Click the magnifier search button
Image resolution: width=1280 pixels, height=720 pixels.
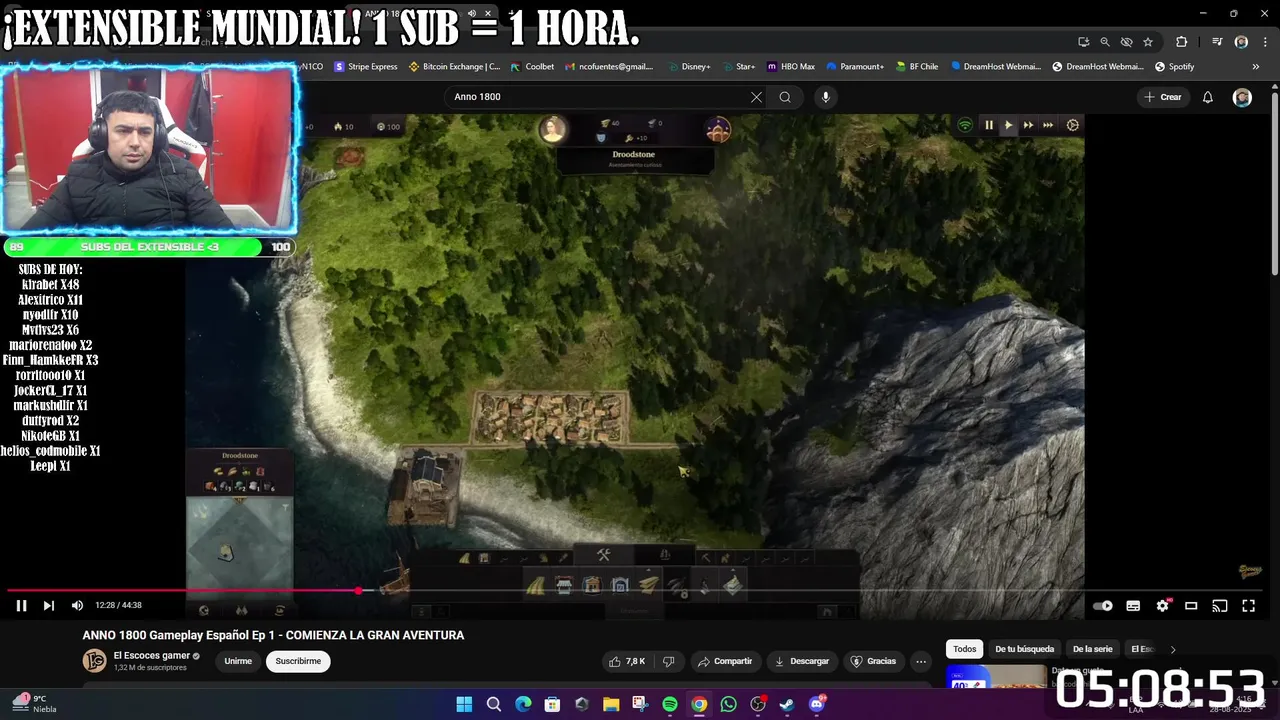click(x=785, y=97)
